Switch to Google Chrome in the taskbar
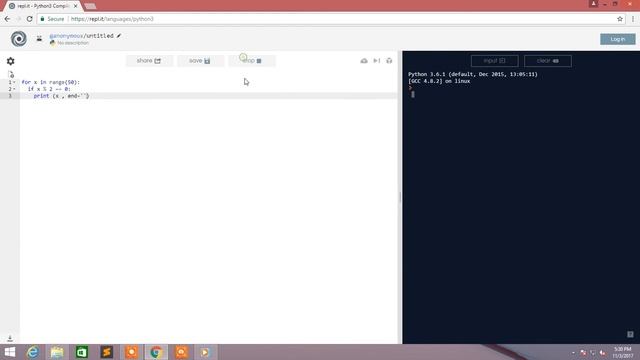The width and height of the screenshot is (640, 360). point(156,352)
